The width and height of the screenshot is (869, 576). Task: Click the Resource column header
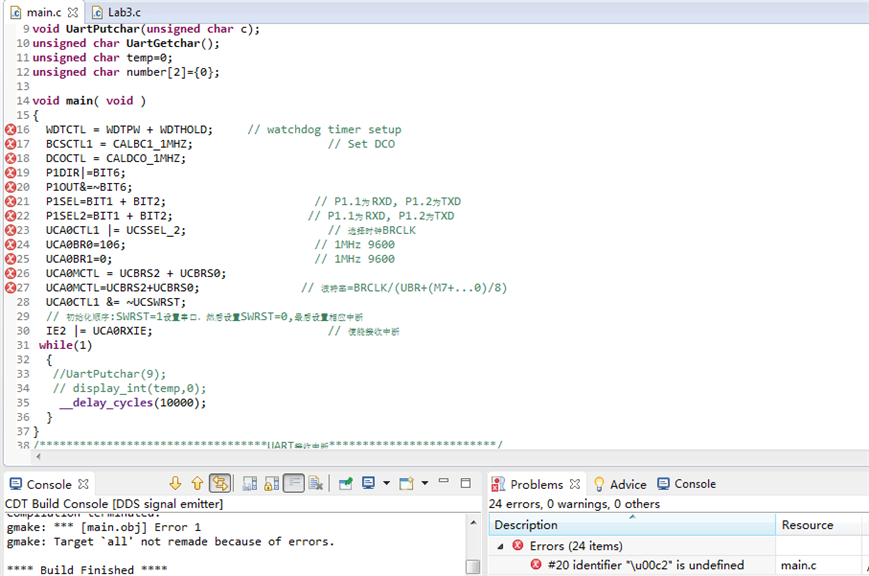[807, 525]
